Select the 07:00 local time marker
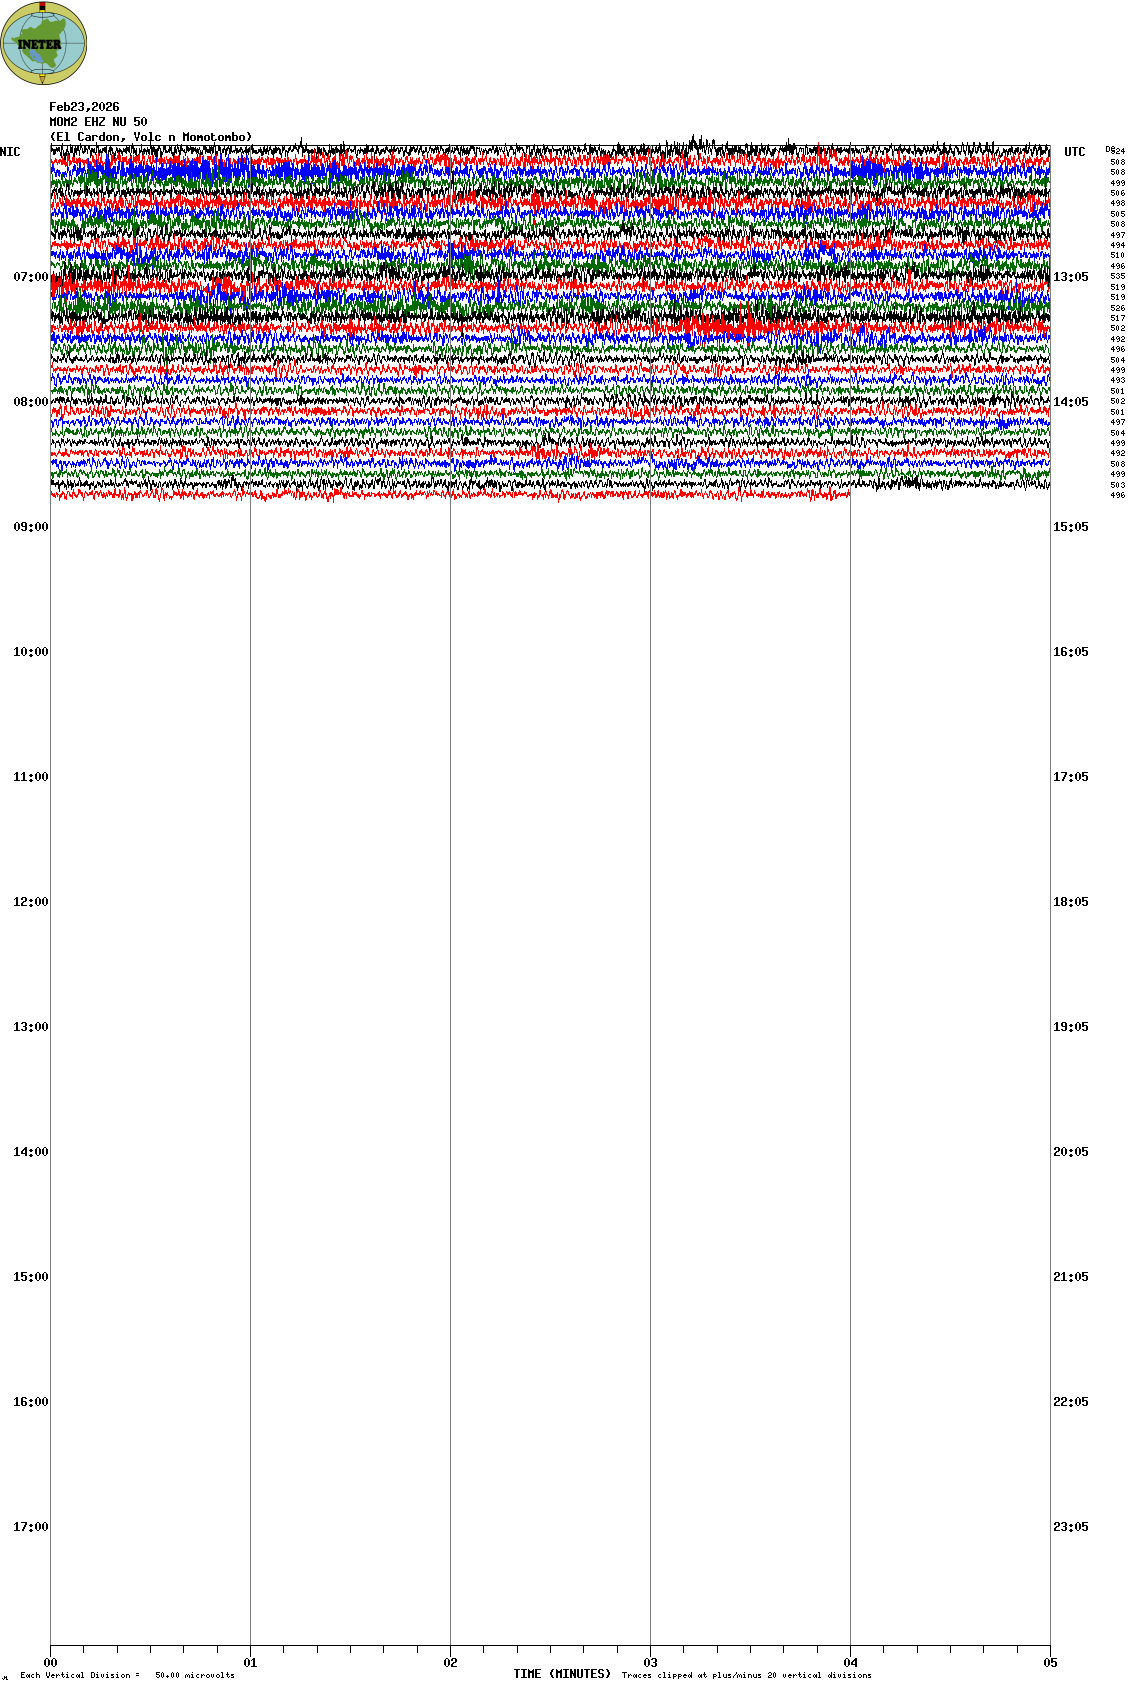 pyautogui.click(x=30, y=277)
